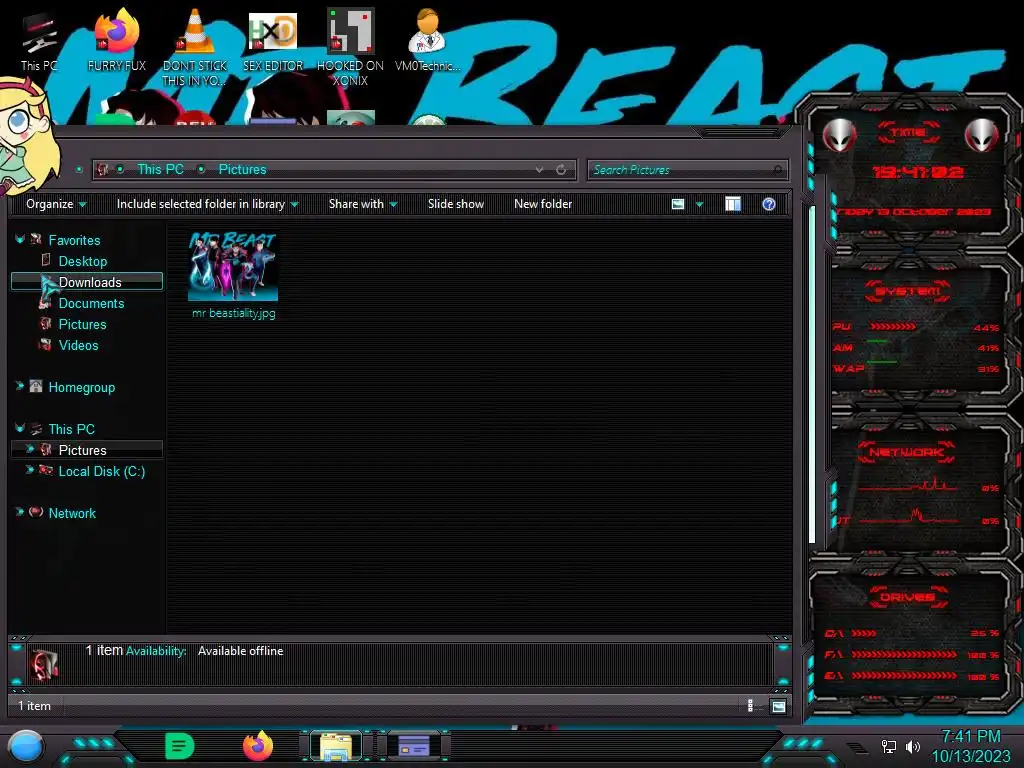Click the Search Pictures field
Viewport: 1024px width, 768px height.
(x=688, y=170)
